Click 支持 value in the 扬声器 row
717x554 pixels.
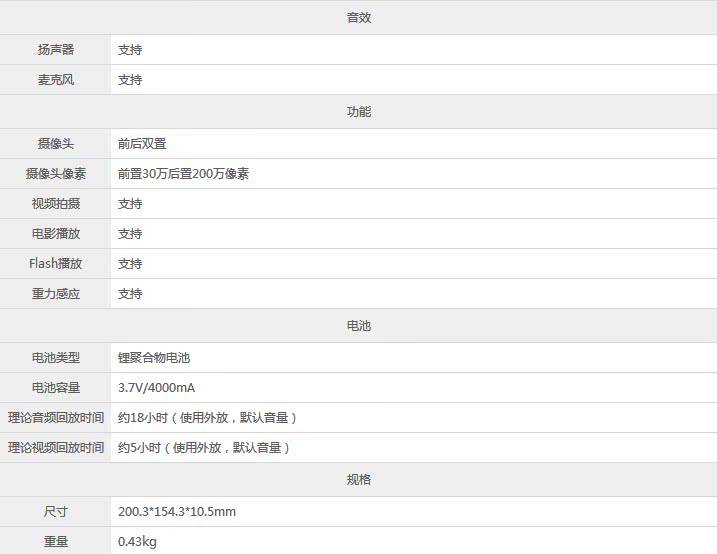[x=130, y=49]
